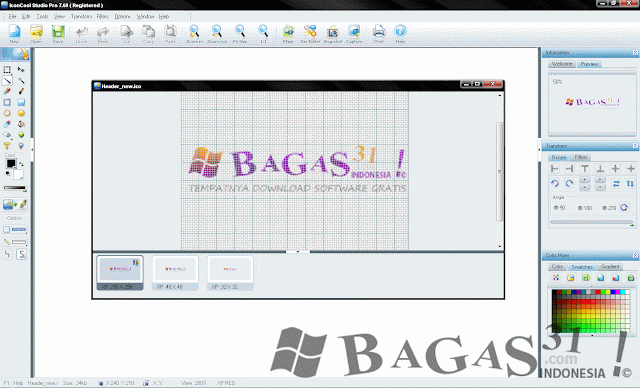Viewport: 640px width, 388px height.
Task: Select the filled Rectangle tool
Action: pyautogui.click(x=21, y=102)
